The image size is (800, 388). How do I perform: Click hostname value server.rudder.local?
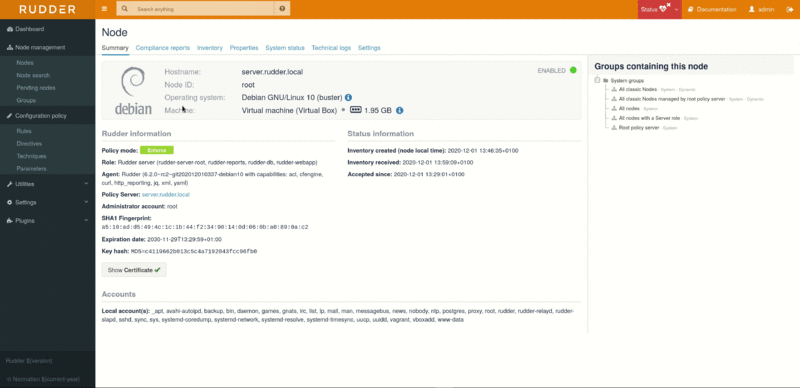pos(272,72)
